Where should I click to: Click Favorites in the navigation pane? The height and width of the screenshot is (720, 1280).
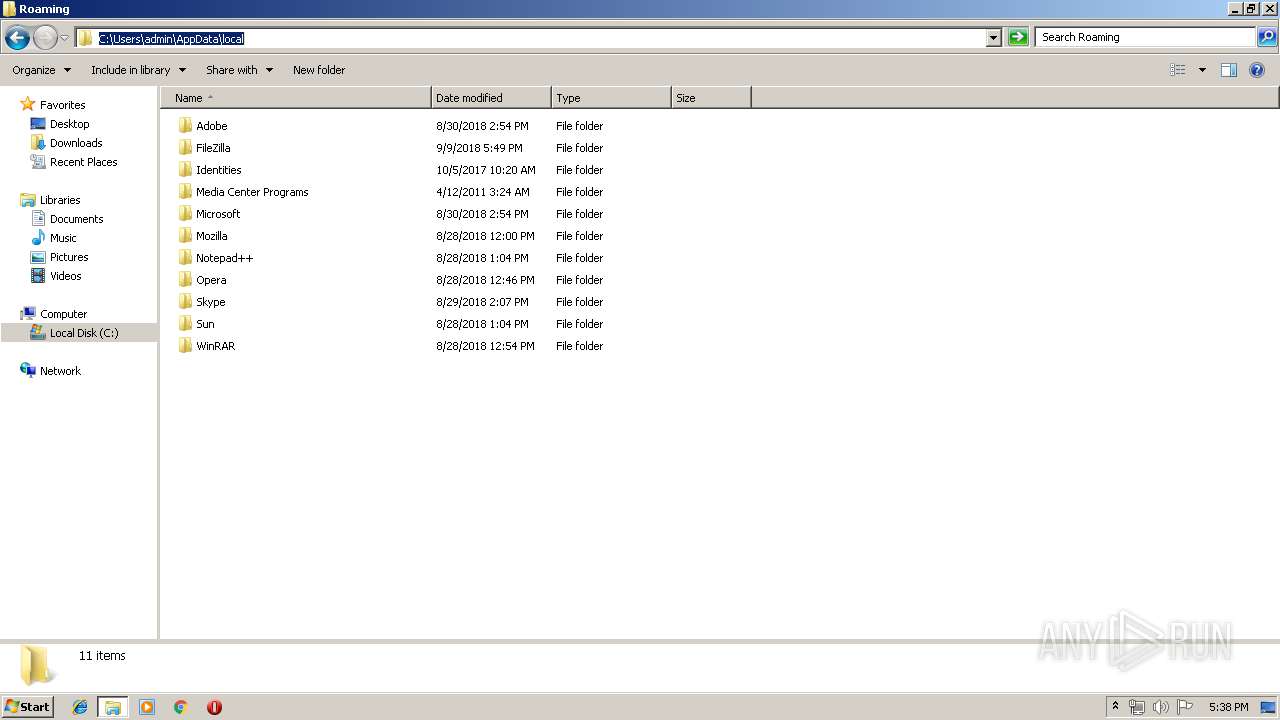62,105
